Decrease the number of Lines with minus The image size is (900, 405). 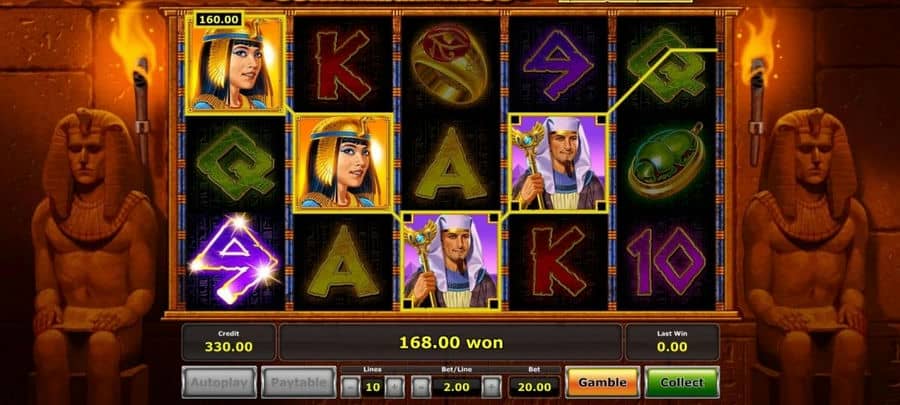[350, 387]
